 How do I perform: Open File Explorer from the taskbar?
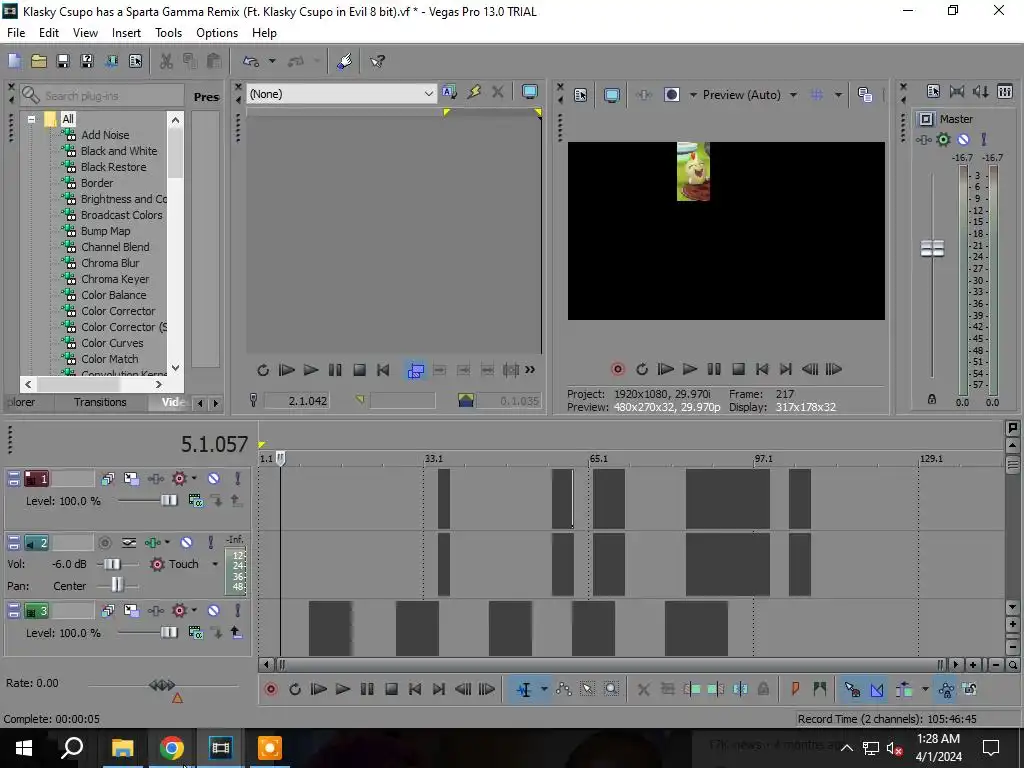[122, 748]
